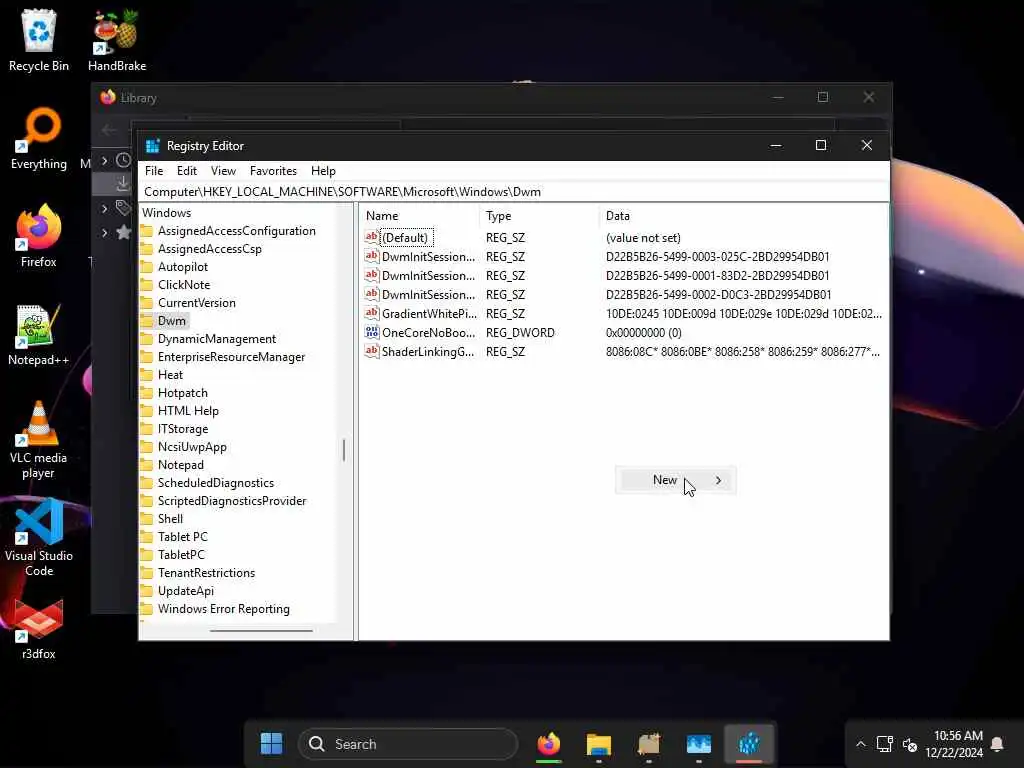The width and height of the screenshot is (1024, 768).
Task: Select the CurrentVersion key
Action: pos(197,303)
